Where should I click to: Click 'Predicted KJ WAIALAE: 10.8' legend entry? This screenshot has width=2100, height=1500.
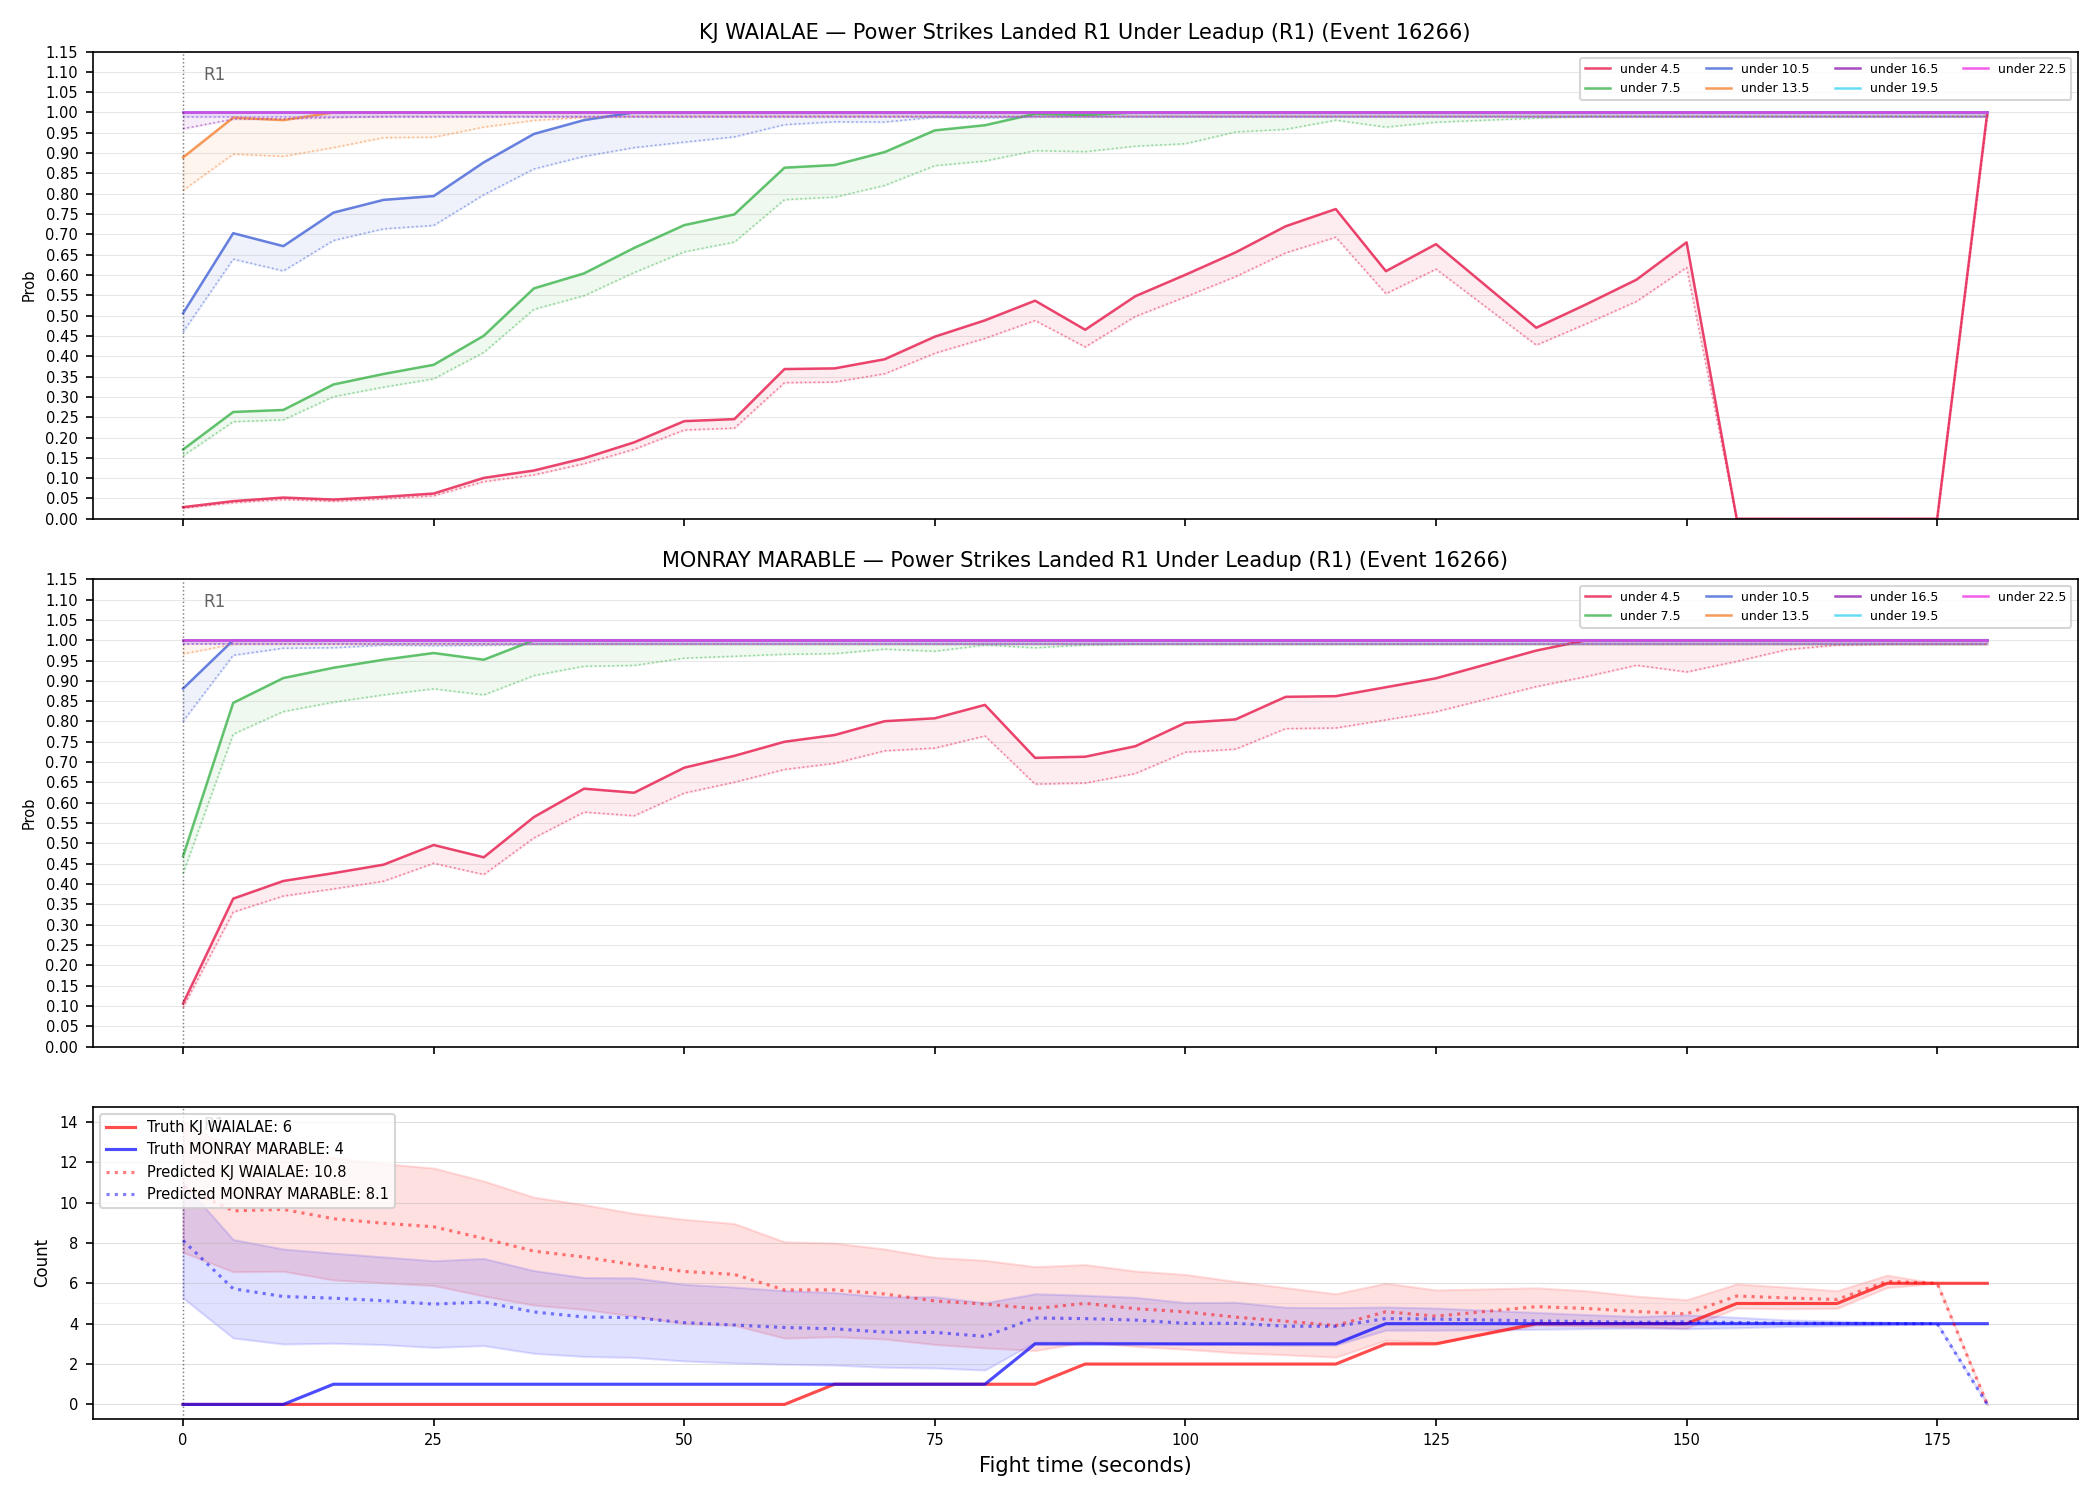(225, 1172)
